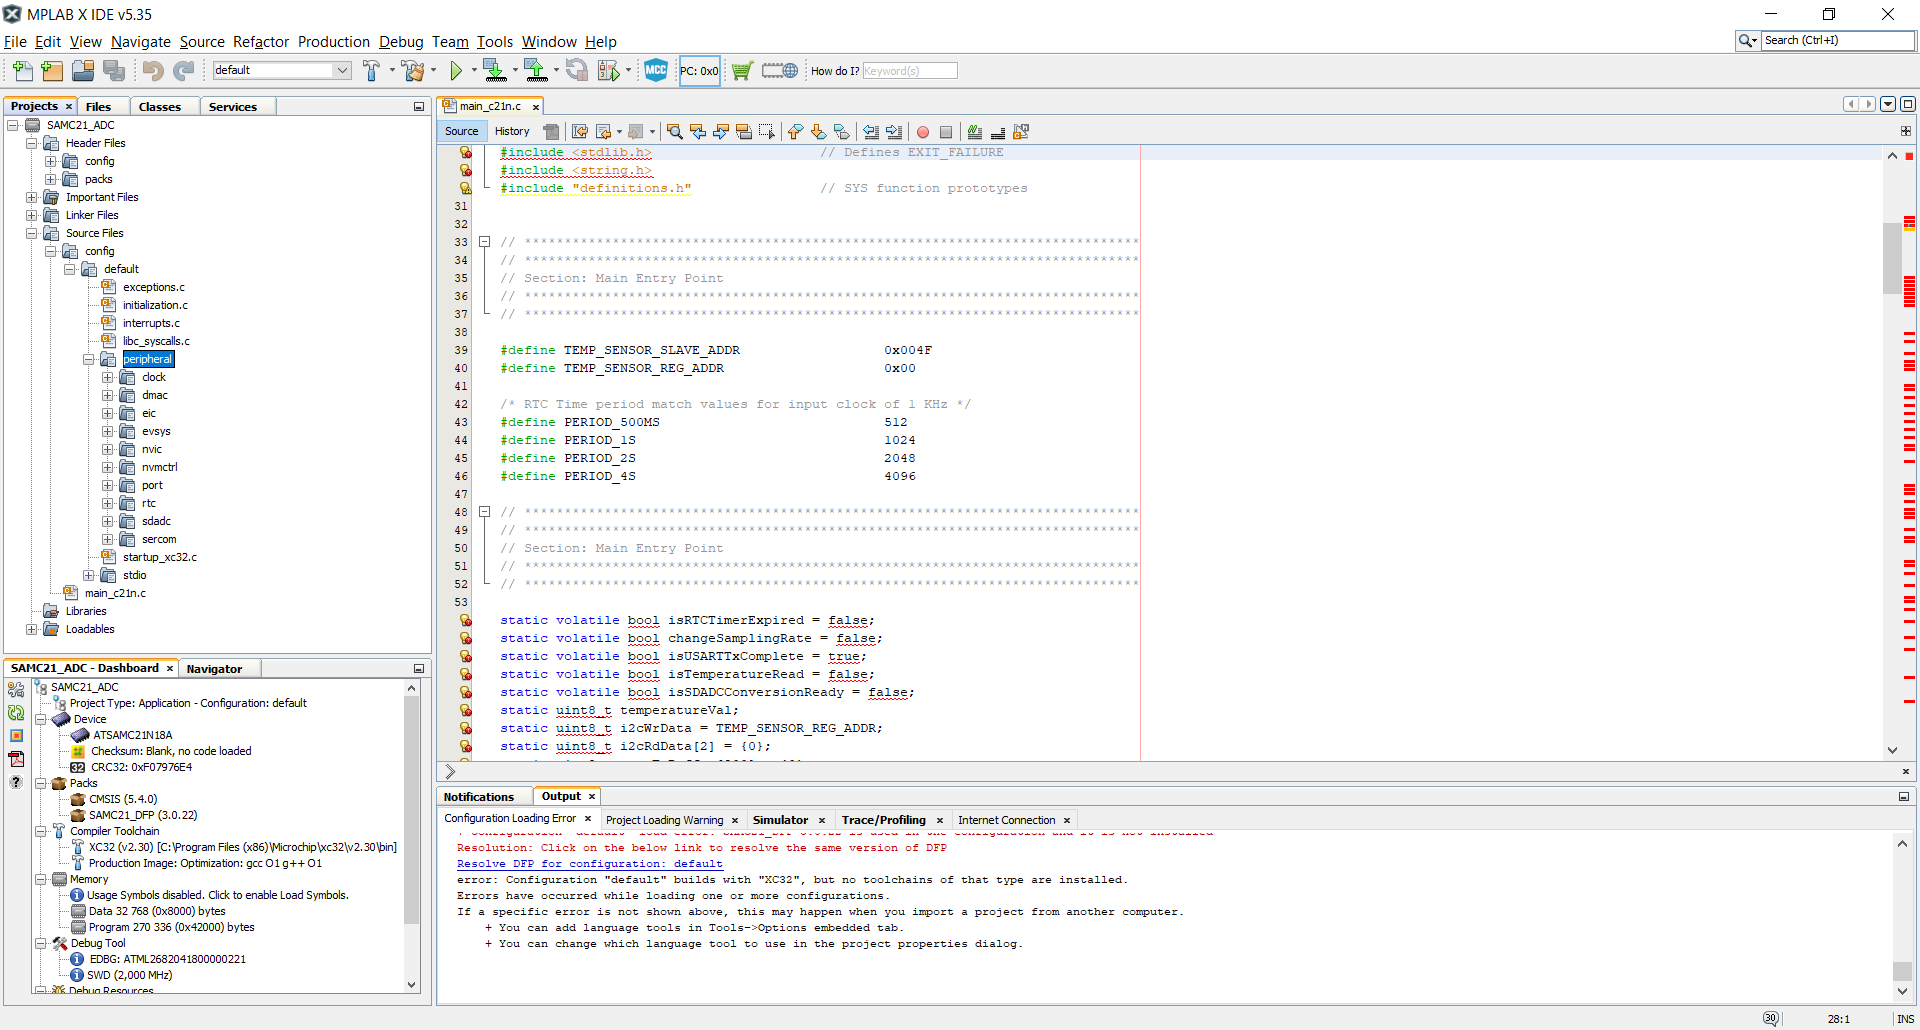Viewport: 1920px width, 1030px height.
Task: Open the MPLAB Code Configurator (MCC) icon
Action: pos(656,70)
